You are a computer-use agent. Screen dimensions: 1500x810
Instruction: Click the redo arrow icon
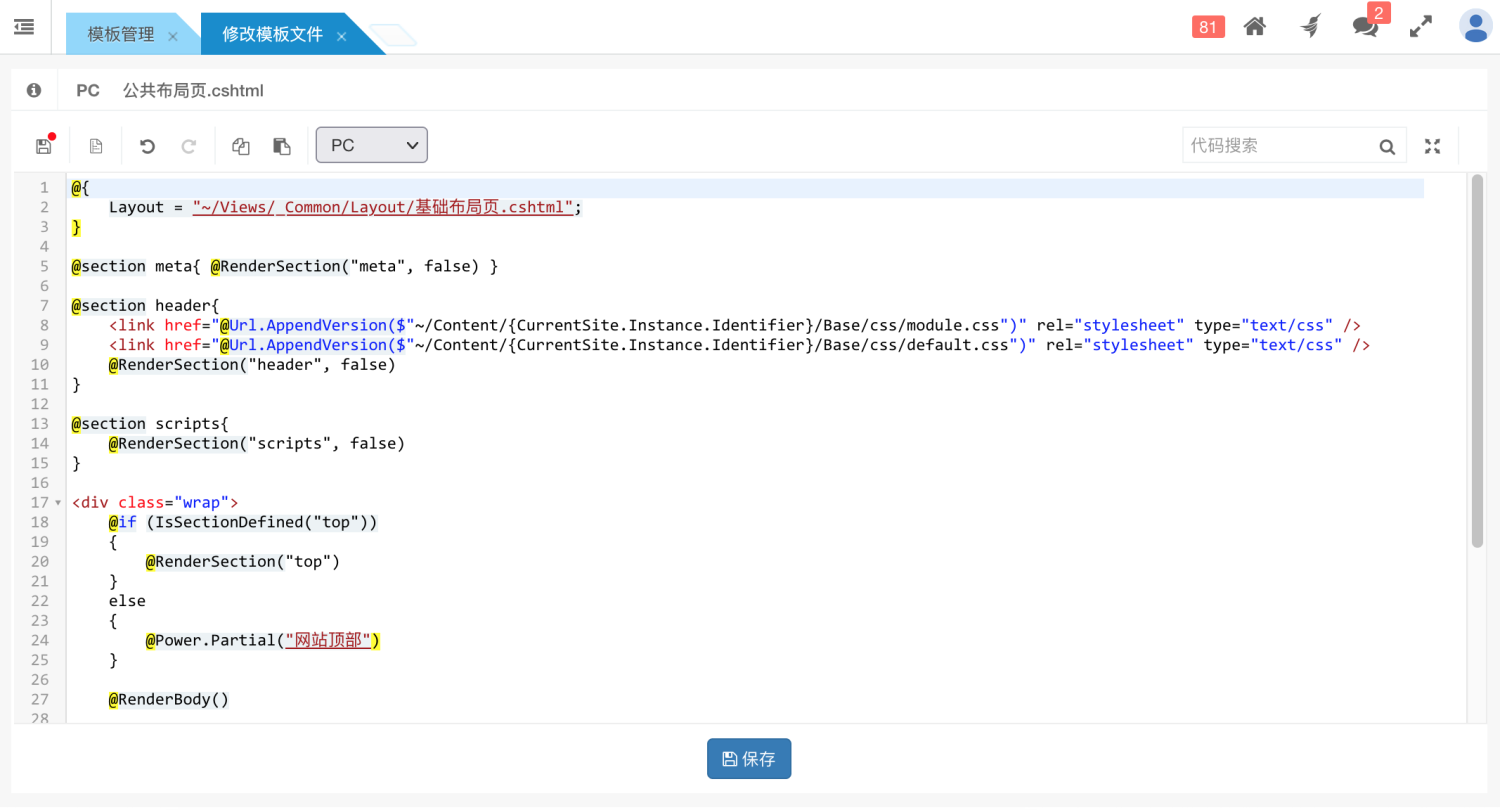pyautogui.click(x=188, y=146)
